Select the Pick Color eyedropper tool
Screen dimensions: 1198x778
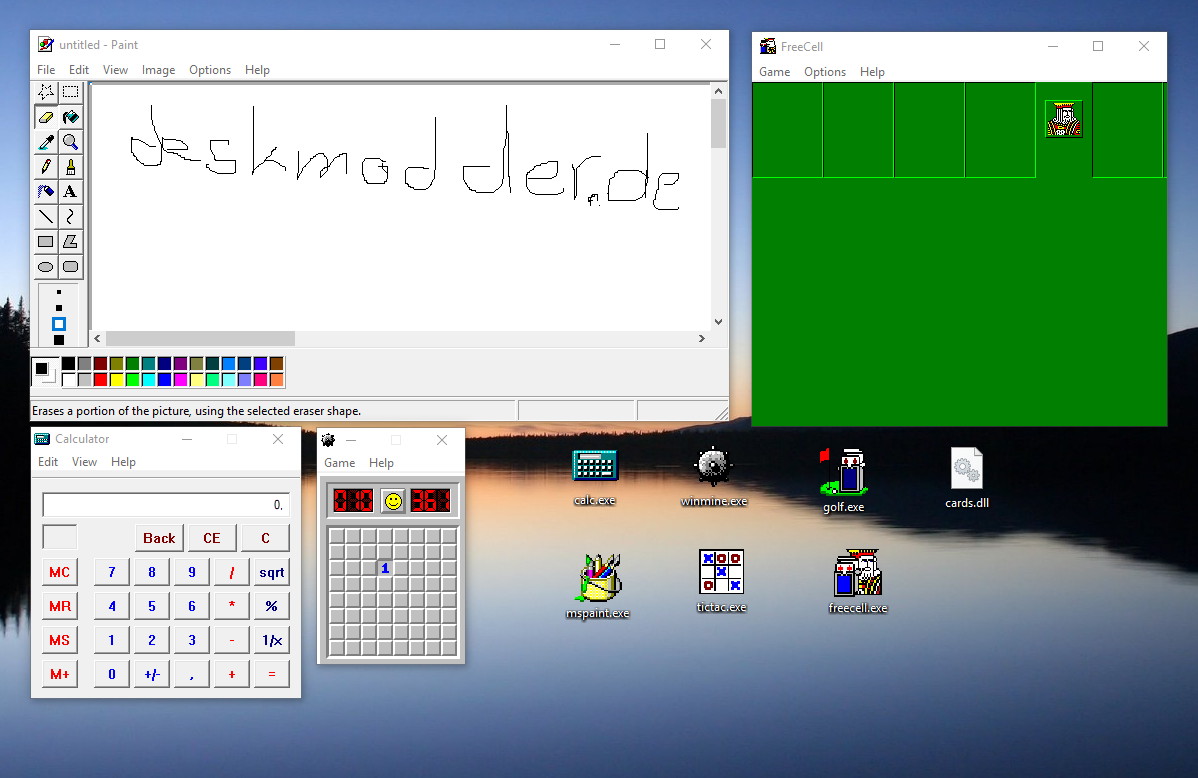pyautogui.click(x=46, y=142)
